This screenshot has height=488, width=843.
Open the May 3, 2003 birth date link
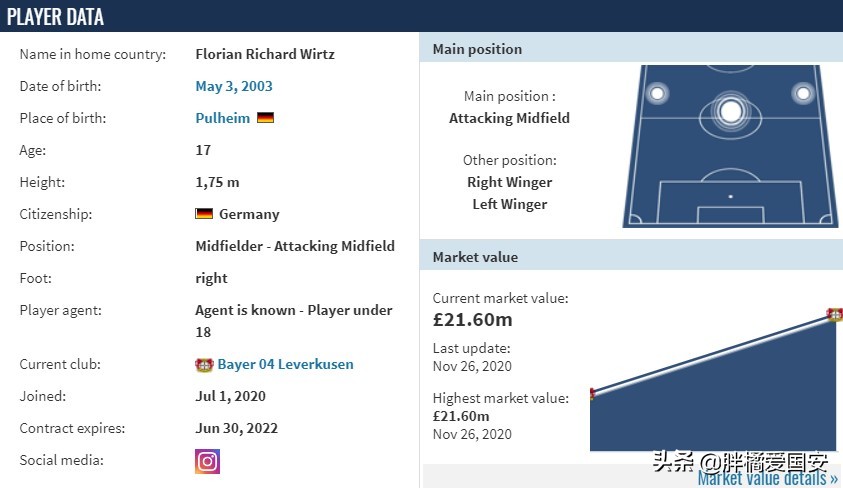pyautogui.click(x=234, y=86)
